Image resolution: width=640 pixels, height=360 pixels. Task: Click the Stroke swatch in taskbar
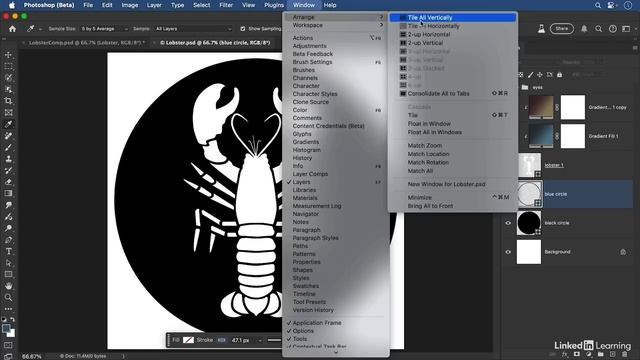[222, 340]
